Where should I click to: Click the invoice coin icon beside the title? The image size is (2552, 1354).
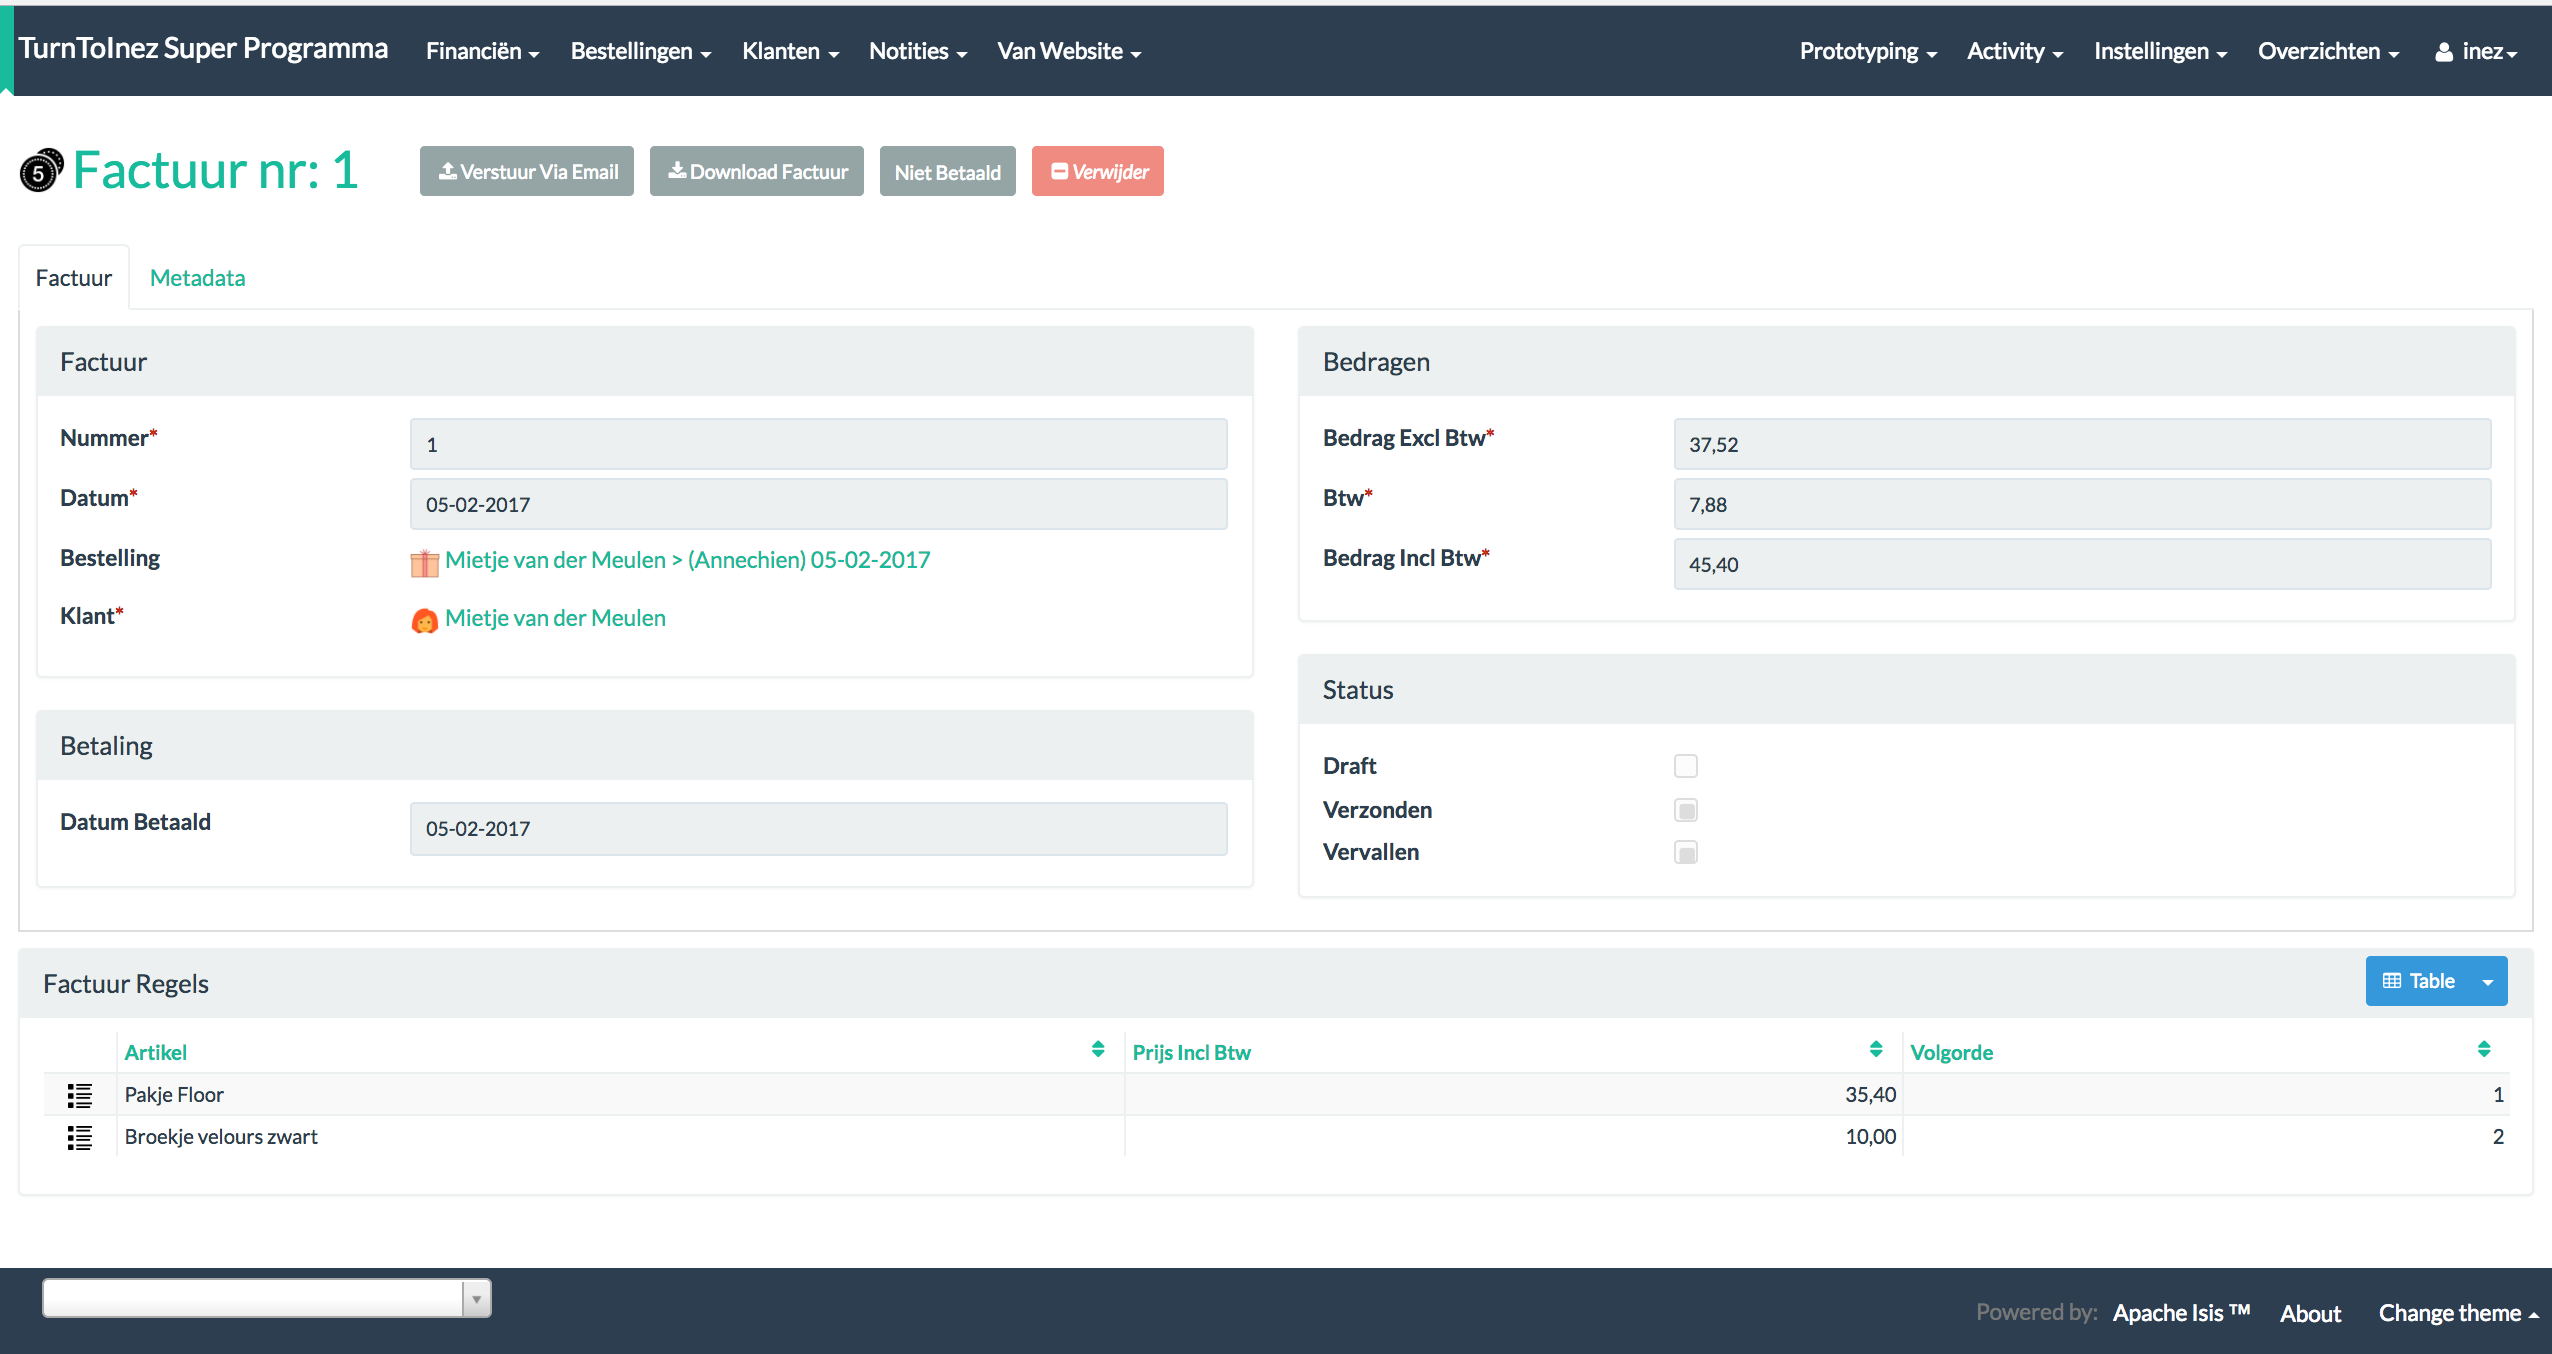pos(41,171)
